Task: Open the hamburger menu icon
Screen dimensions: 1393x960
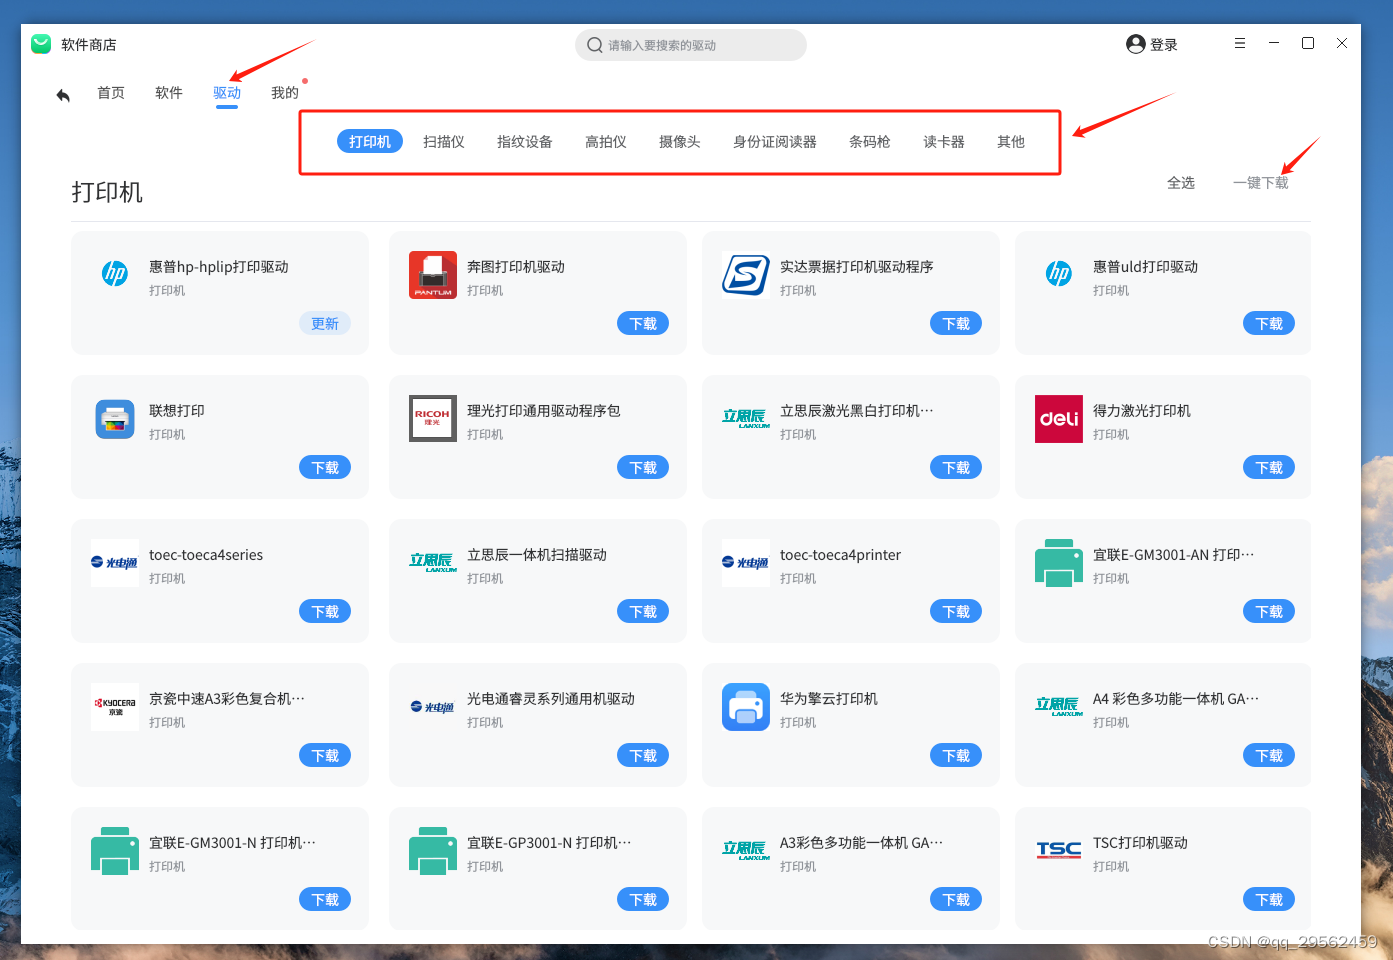Action: [1240, 43]
